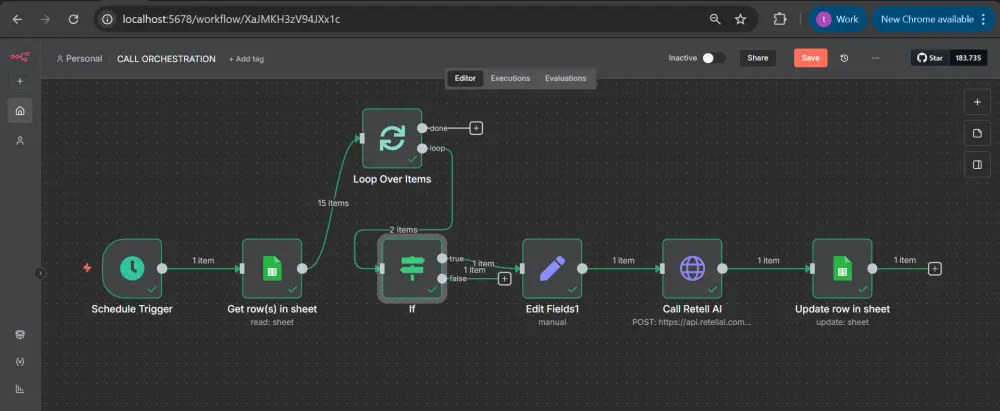Image resolution: width=1000 pixels, height=411 pixels.
Task: Toggle the workflow Inactive switch
Action: (x=714, y=58)
